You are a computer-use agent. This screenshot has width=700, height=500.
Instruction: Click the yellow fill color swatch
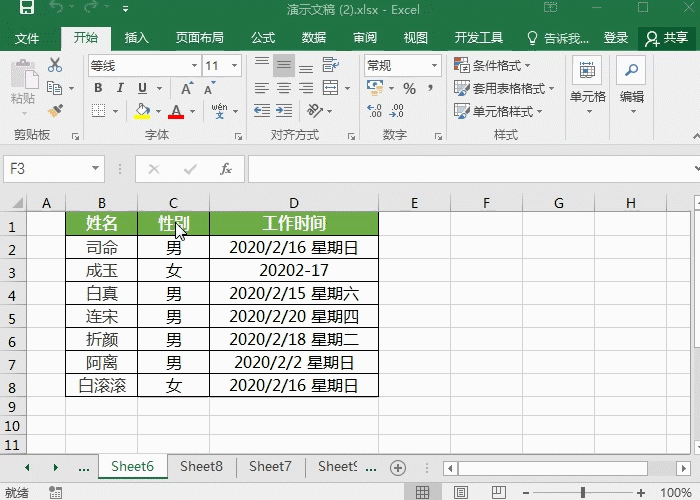click(142, 111)
